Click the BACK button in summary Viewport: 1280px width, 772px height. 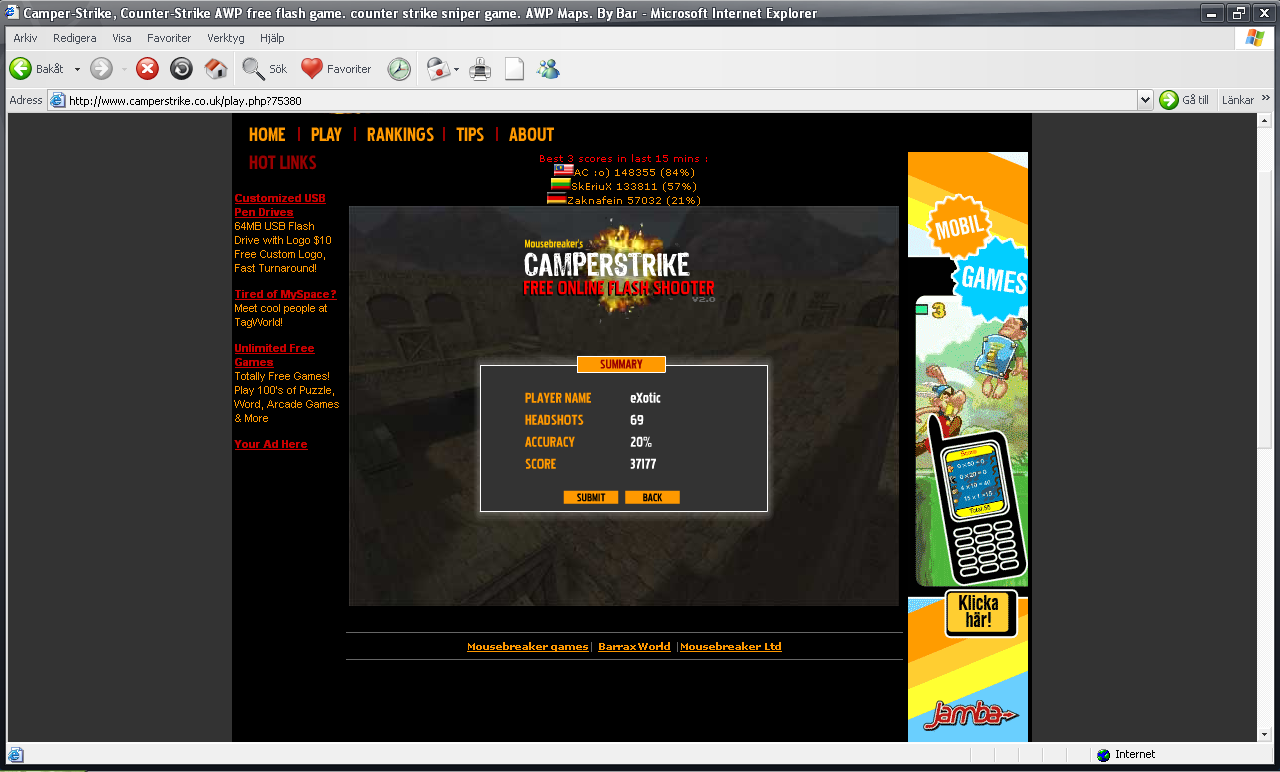point(652,497)
